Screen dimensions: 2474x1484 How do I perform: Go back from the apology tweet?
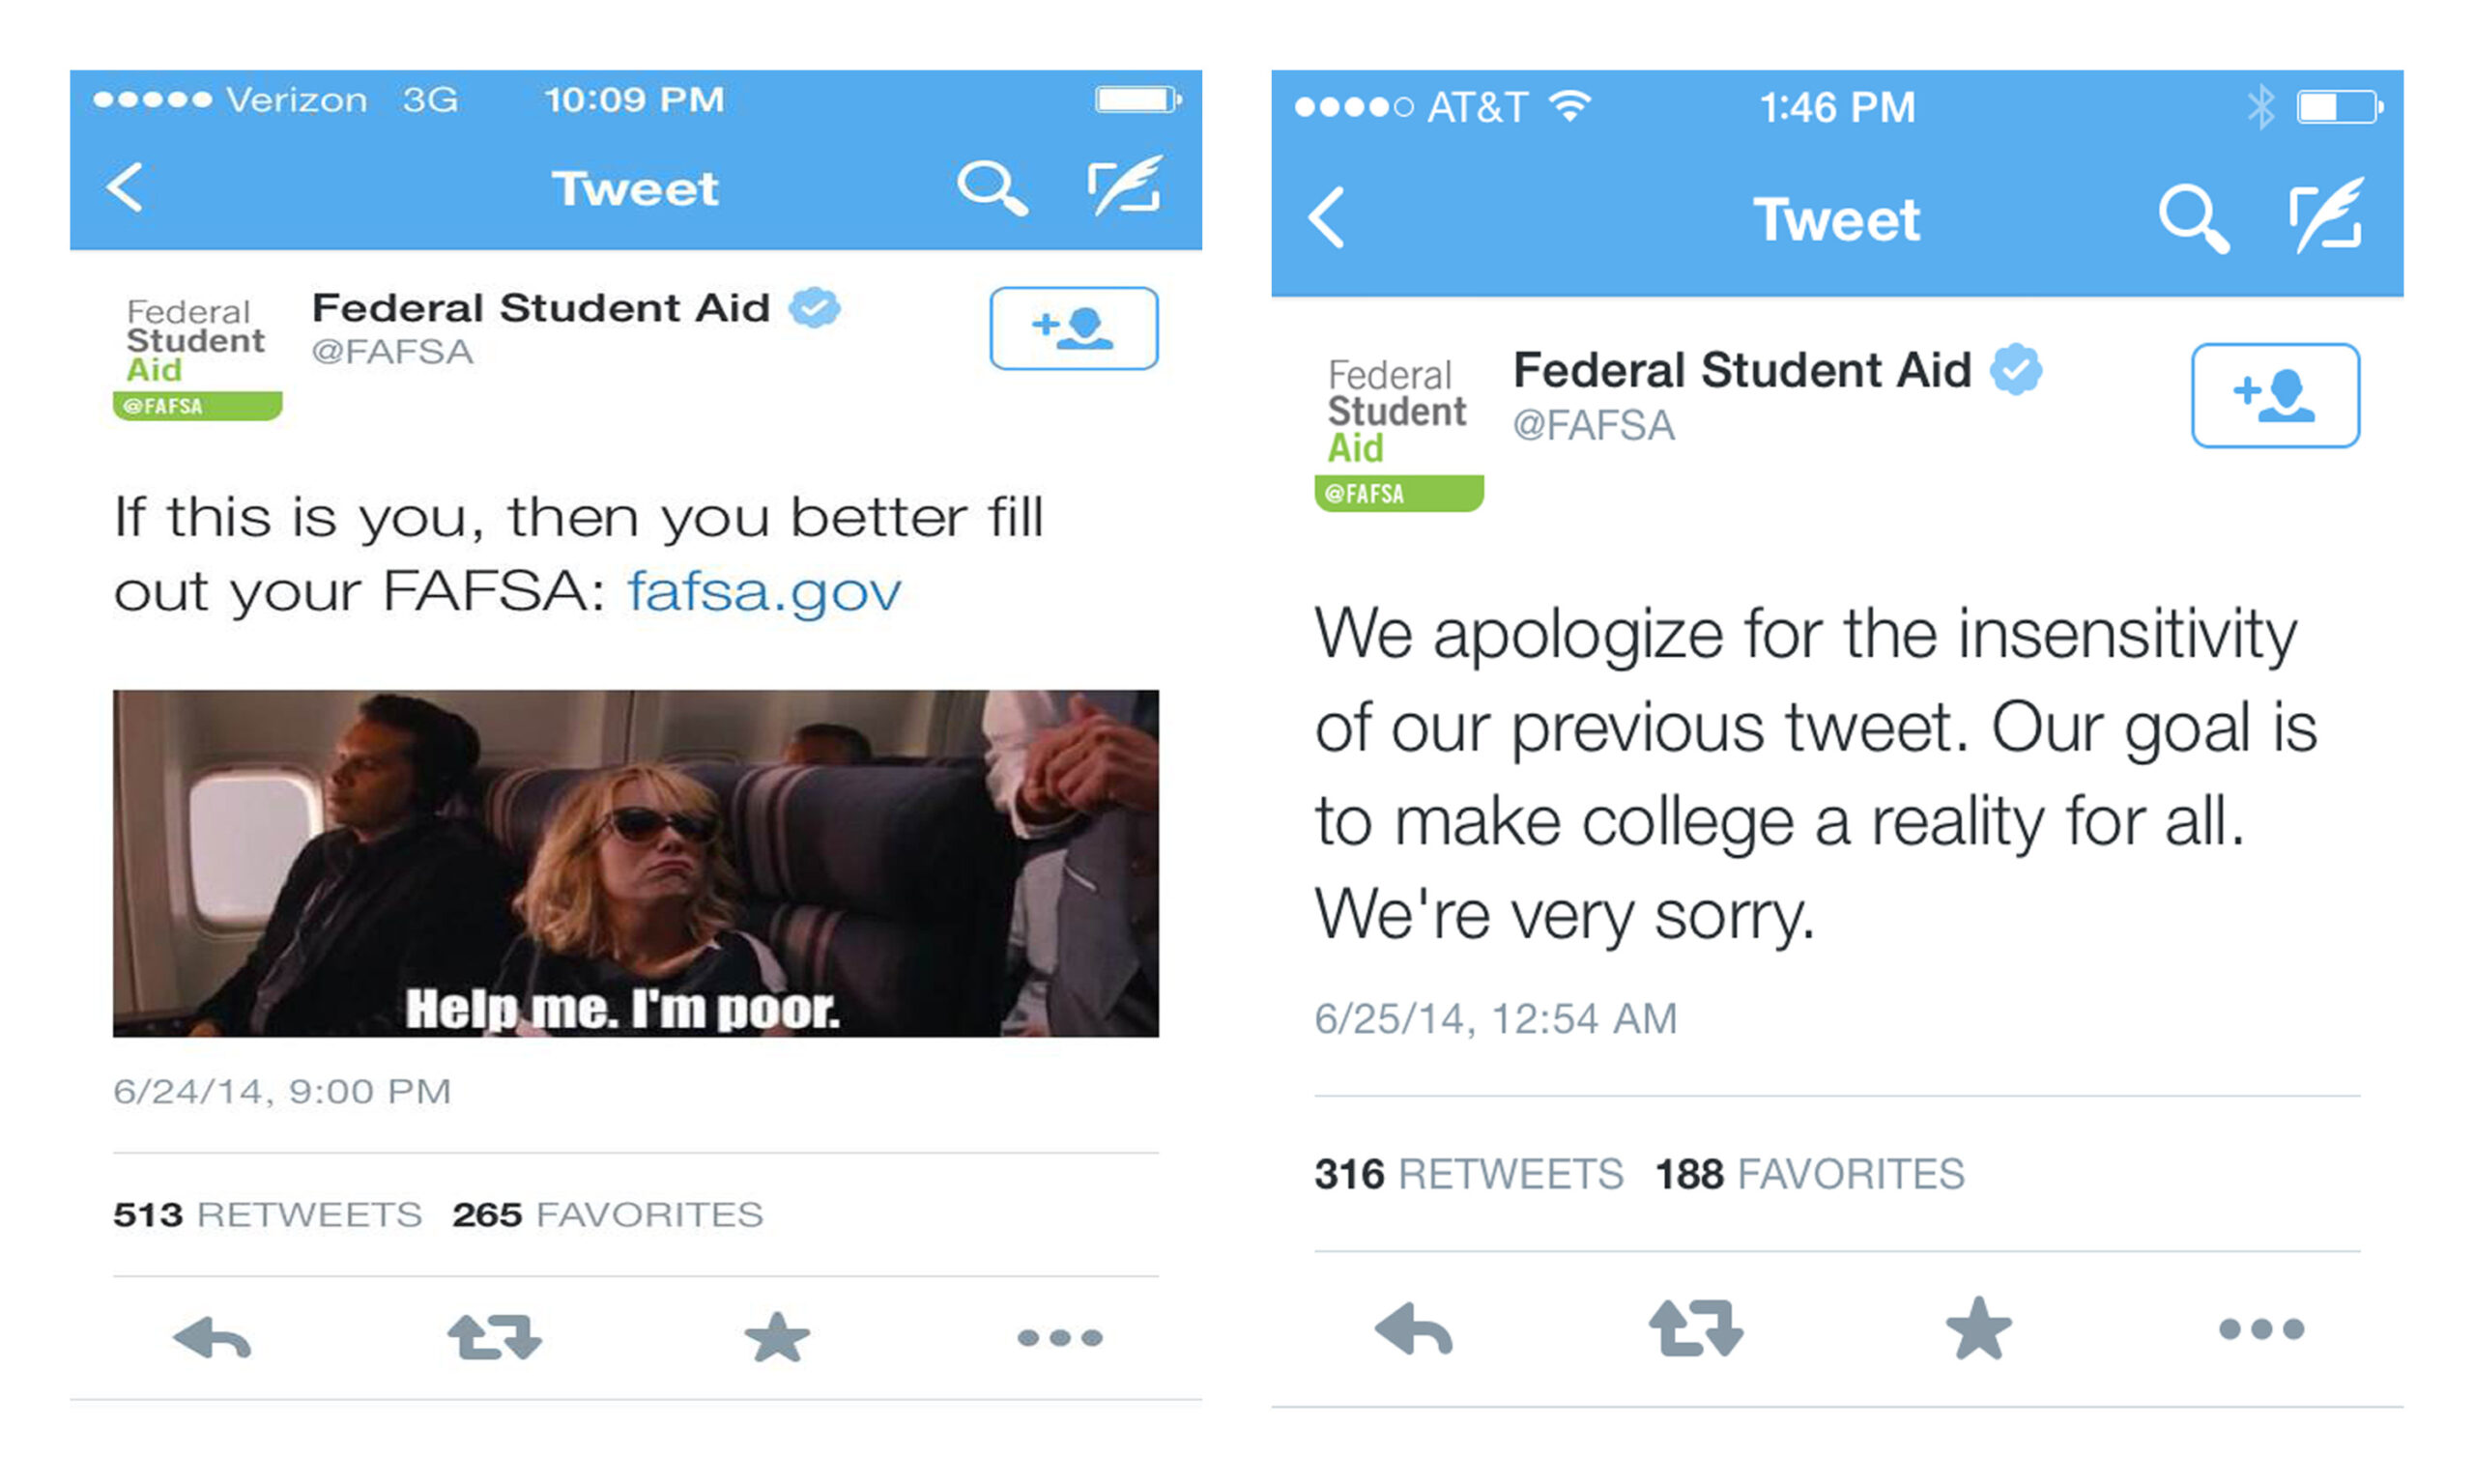1327,218
